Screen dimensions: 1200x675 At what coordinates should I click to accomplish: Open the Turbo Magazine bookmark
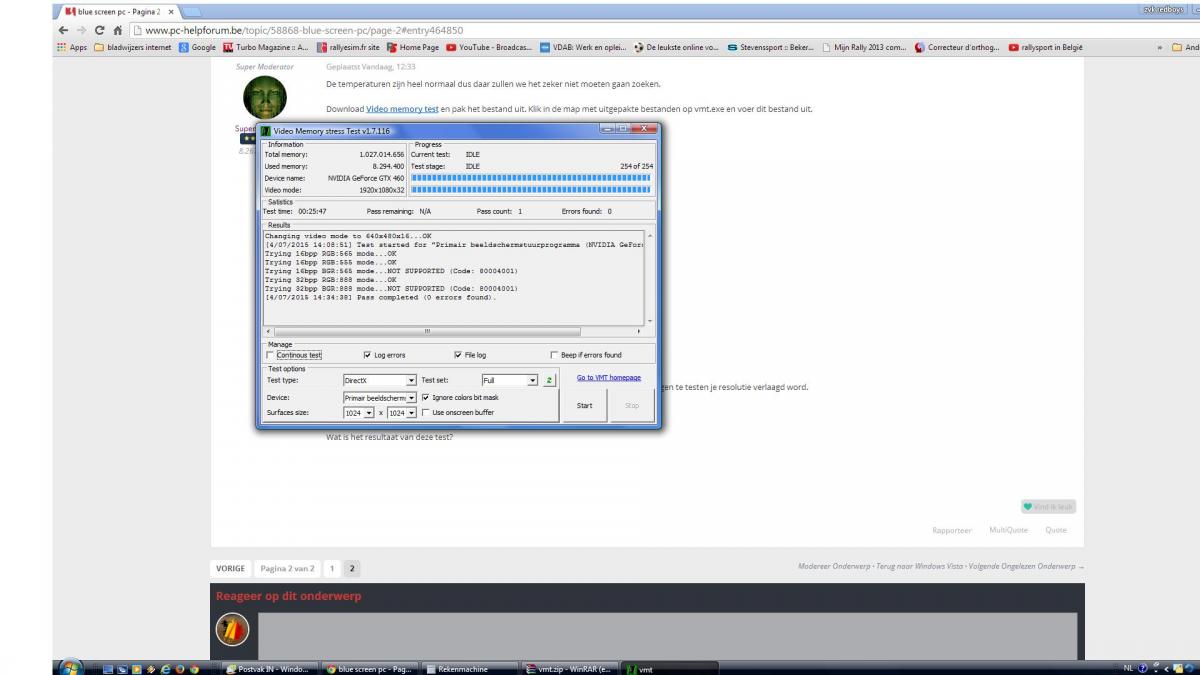[x=266, y=47]
